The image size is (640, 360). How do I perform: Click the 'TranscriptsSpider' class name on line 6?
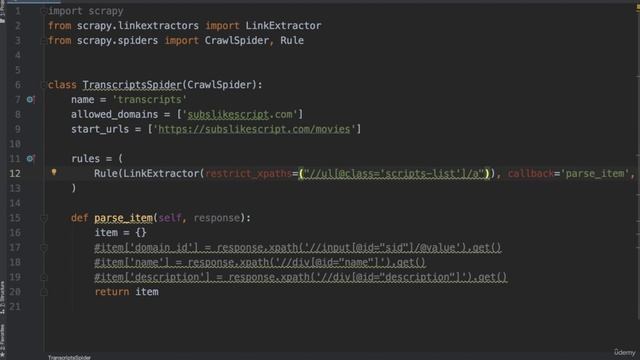[132, 85]
